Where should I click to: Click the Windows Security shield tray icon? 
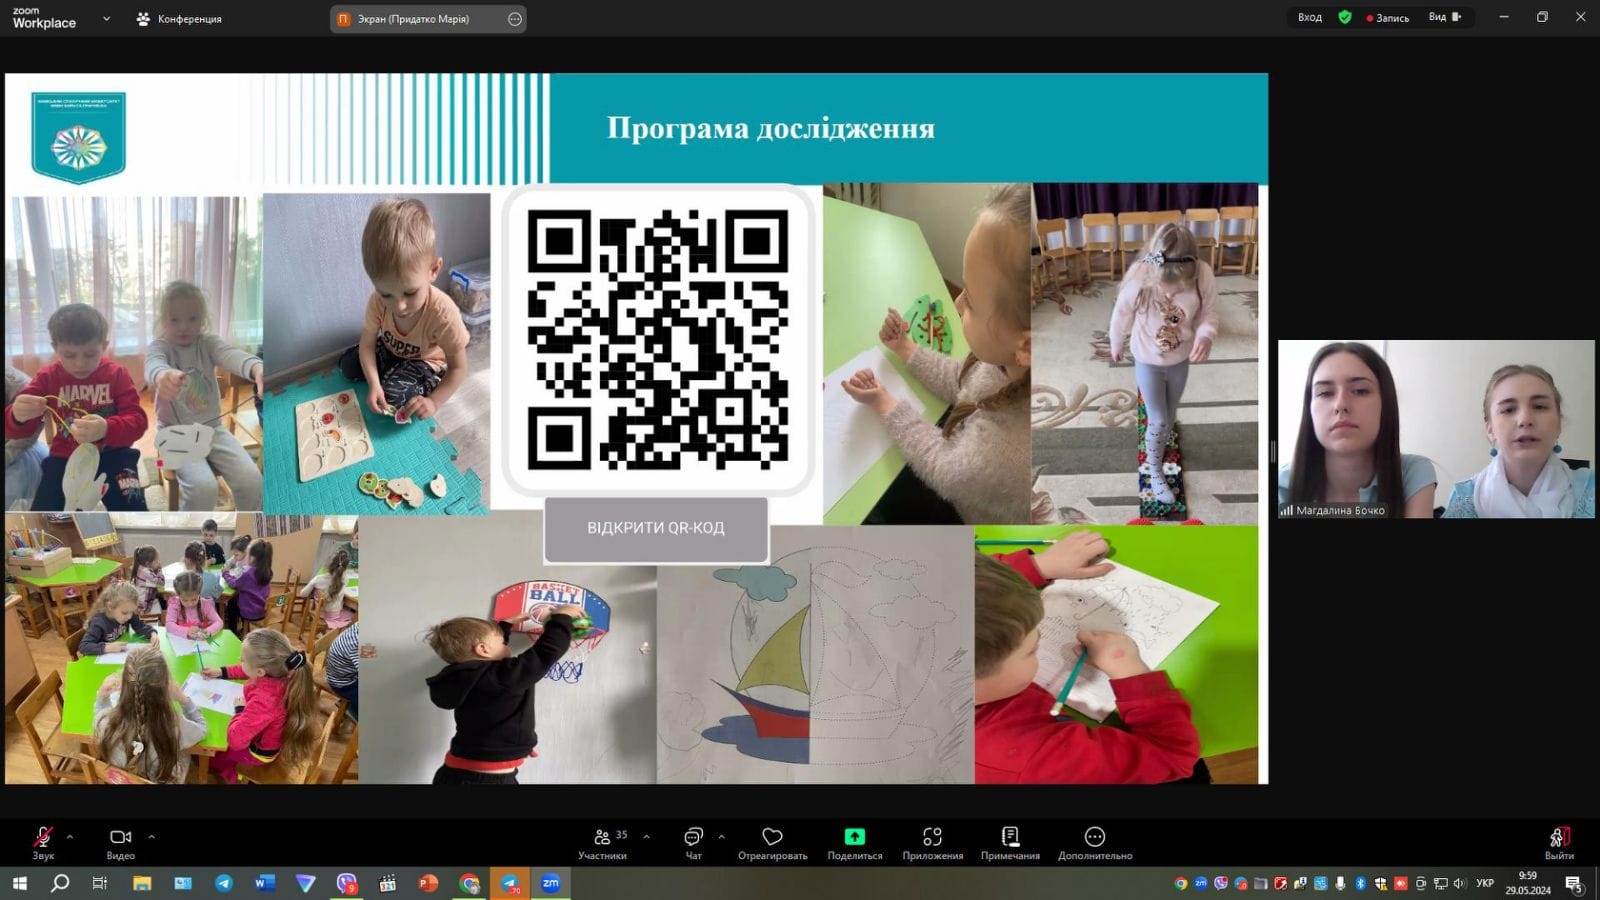(x=1381, y=883)
